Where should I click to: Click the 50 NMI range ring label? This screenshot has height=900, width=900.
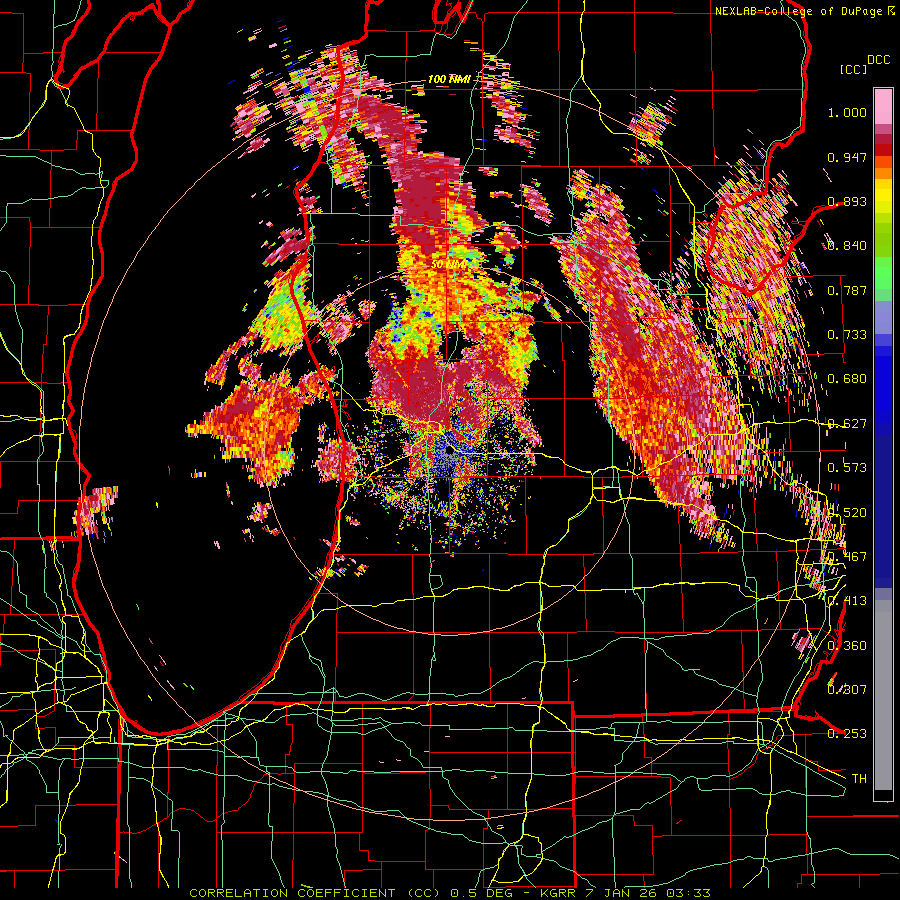[449, 265]
